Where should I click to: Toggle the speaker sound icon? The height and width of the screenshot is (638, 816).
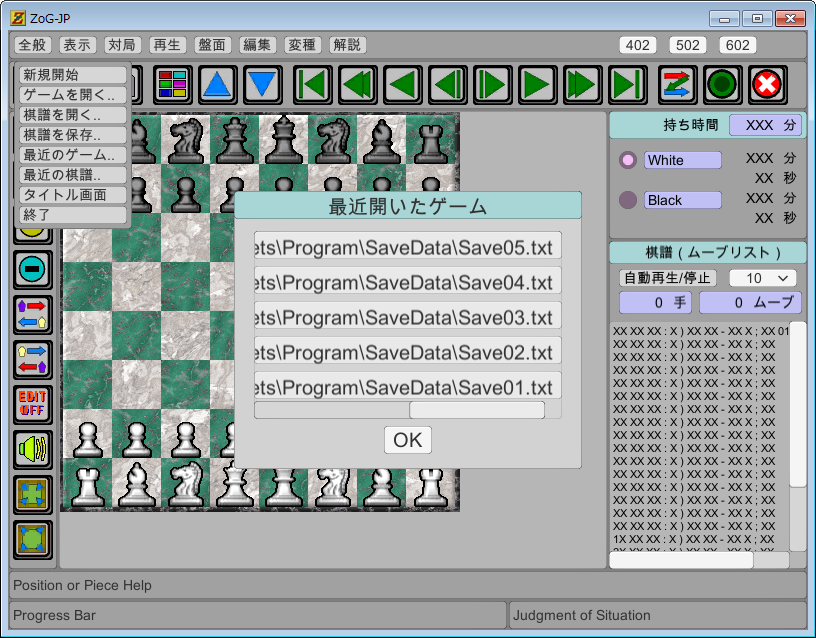point(32,449)
